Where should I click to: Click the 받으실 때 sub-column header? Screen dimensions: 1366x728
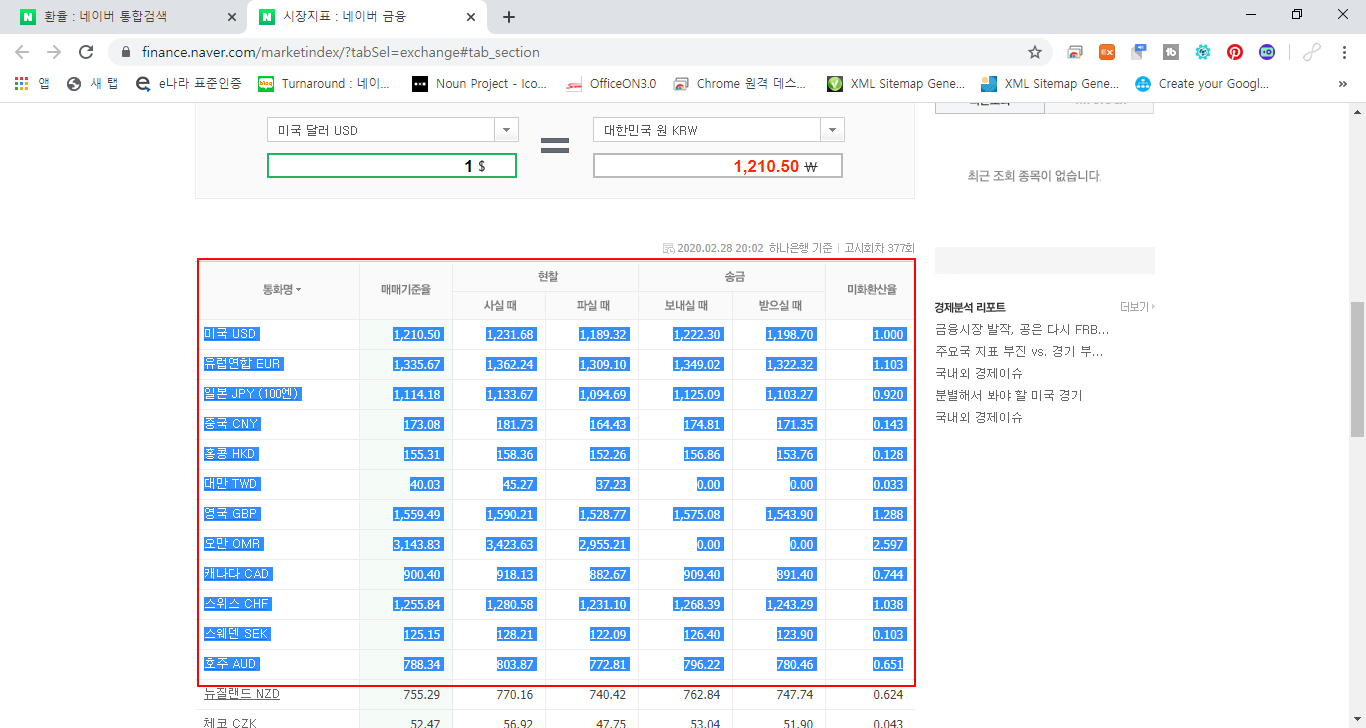tap(781, 306)
